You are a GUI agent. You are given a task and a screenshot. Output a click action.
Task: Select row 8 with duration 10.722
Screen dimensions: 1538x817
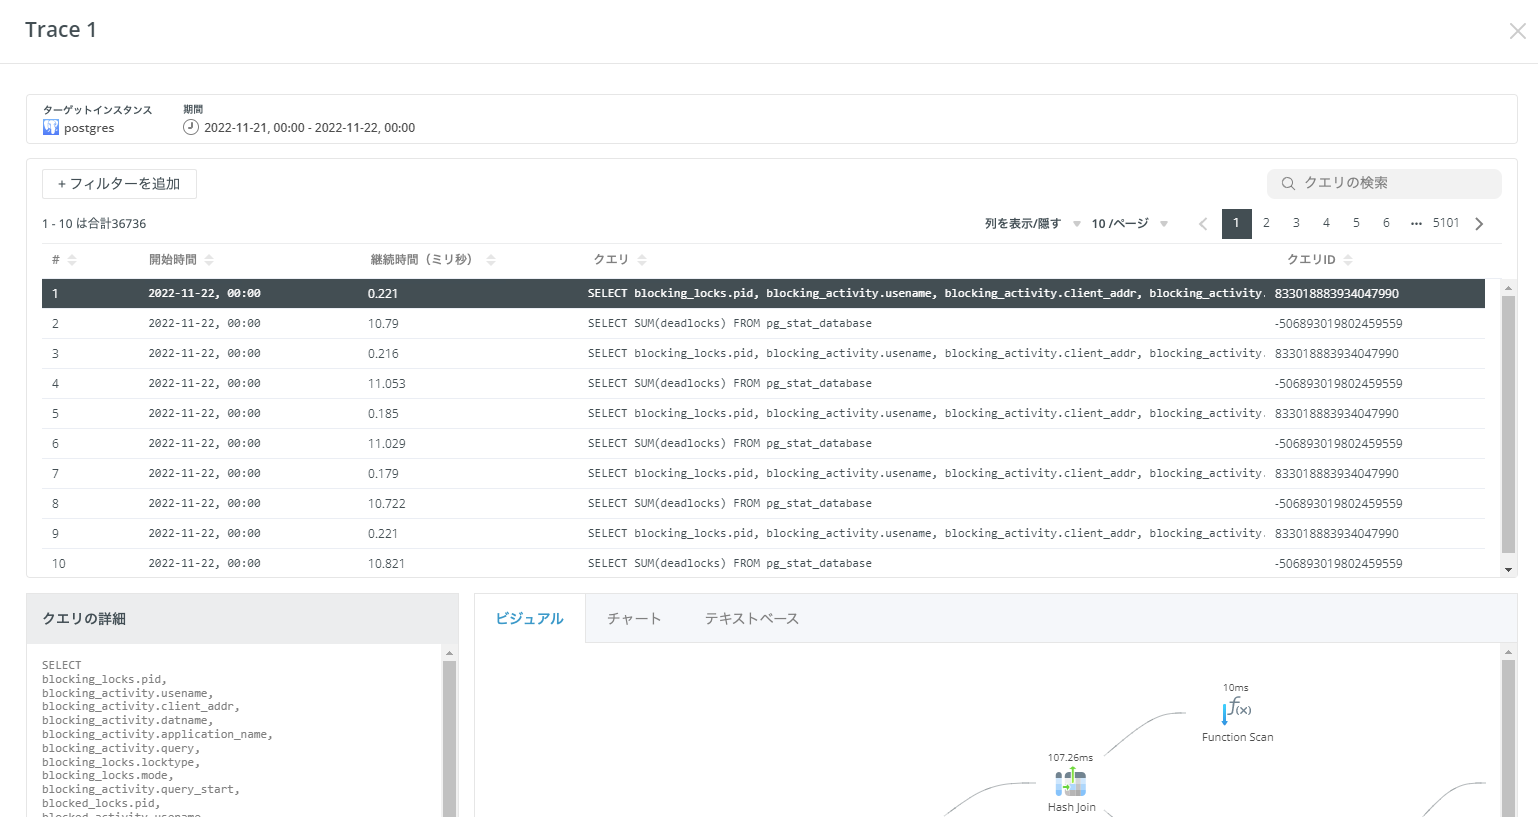tap(763, 504)
